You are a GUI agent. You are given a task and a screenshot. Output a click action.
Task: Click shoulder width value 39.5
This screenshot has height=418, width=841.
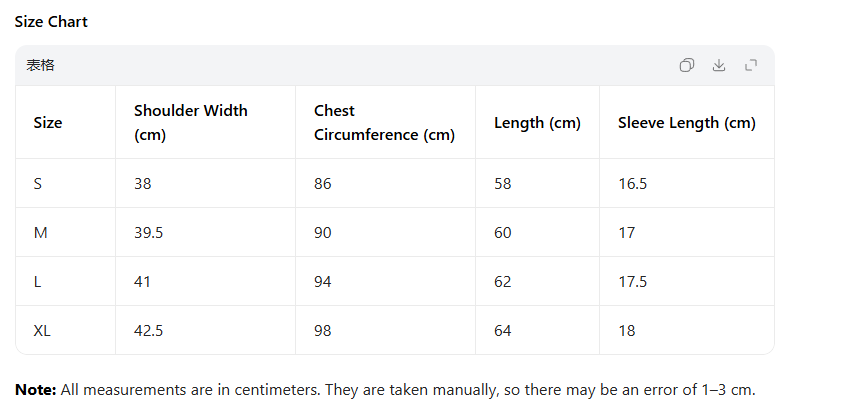point(149,233)
